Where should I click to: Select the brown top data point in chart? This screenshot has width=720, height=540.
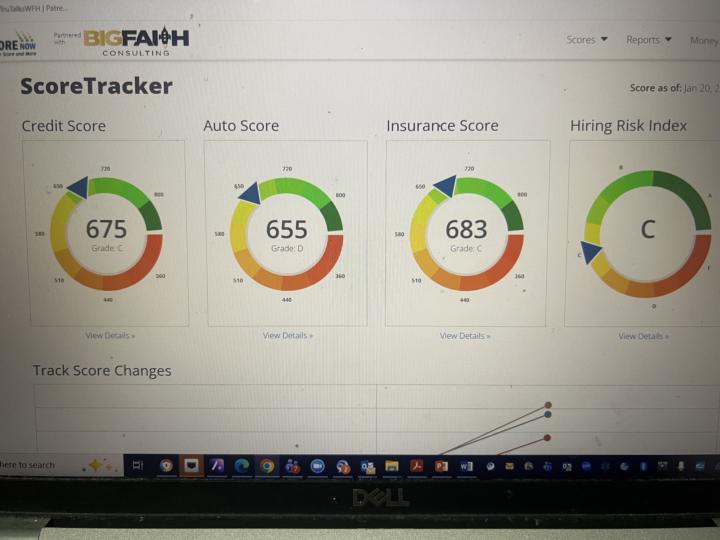pos(548,405)
